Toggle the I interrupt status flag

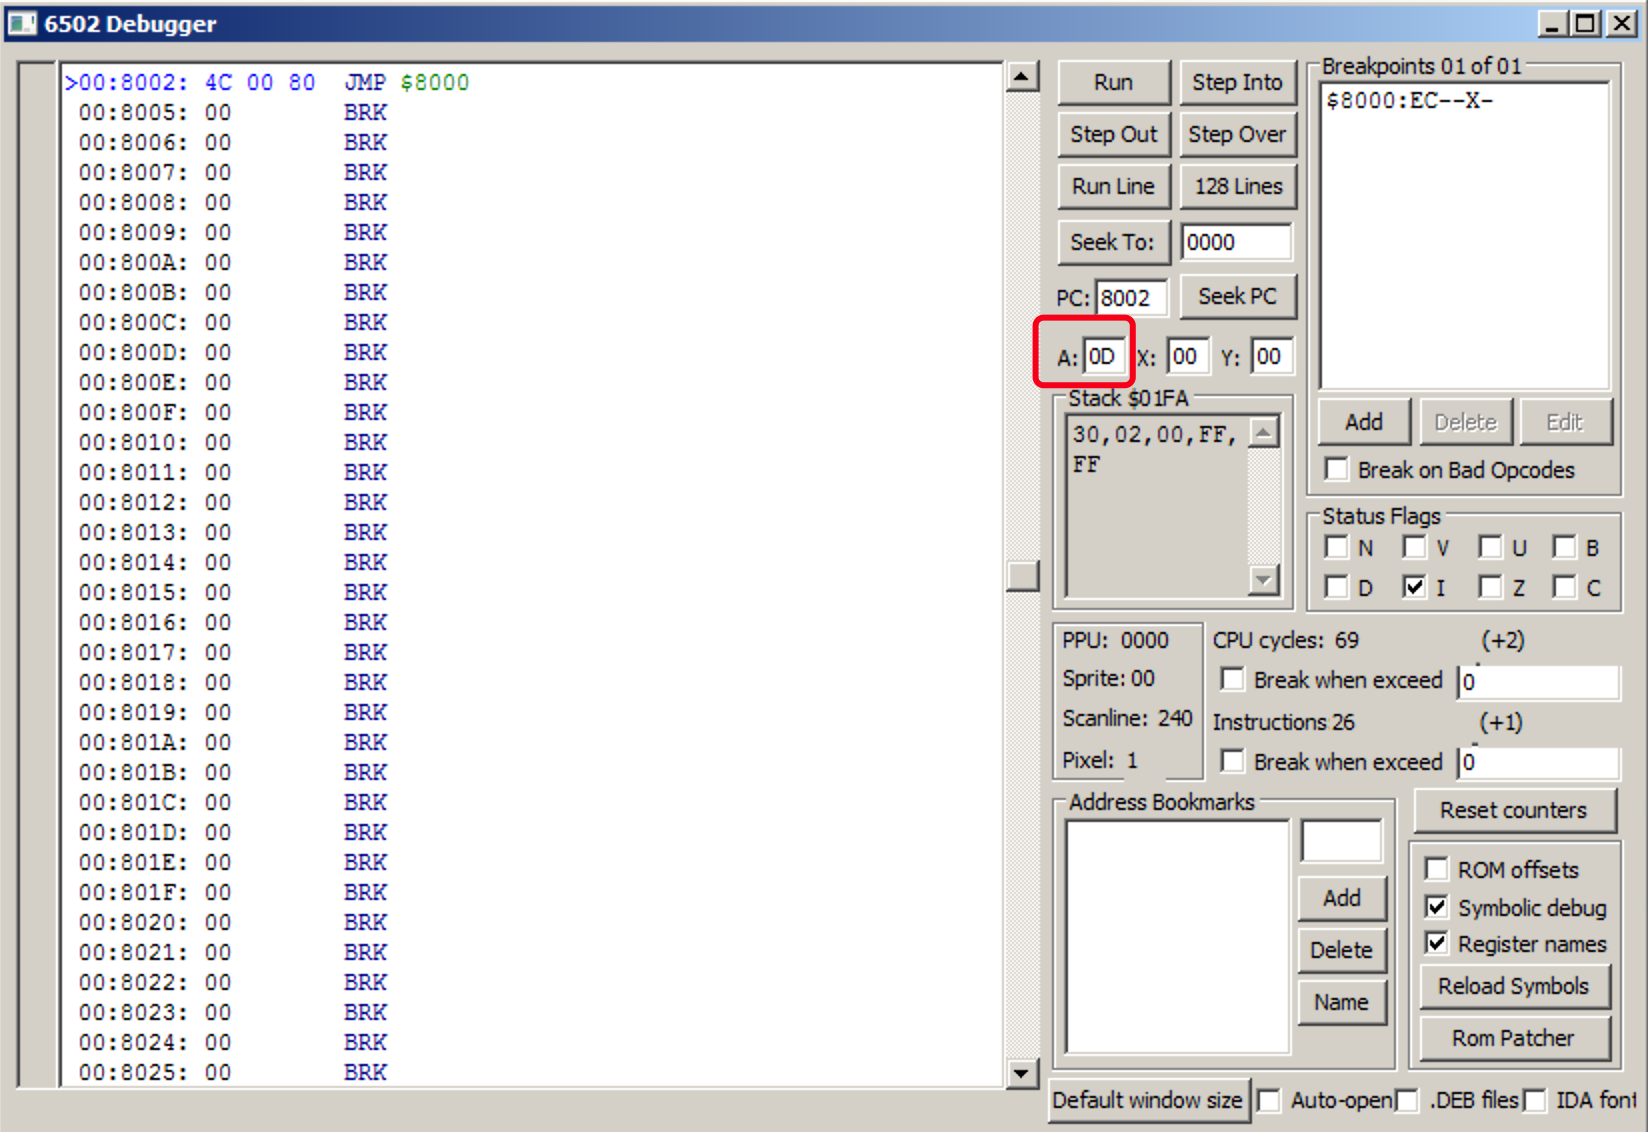[x=1413, y=587]
